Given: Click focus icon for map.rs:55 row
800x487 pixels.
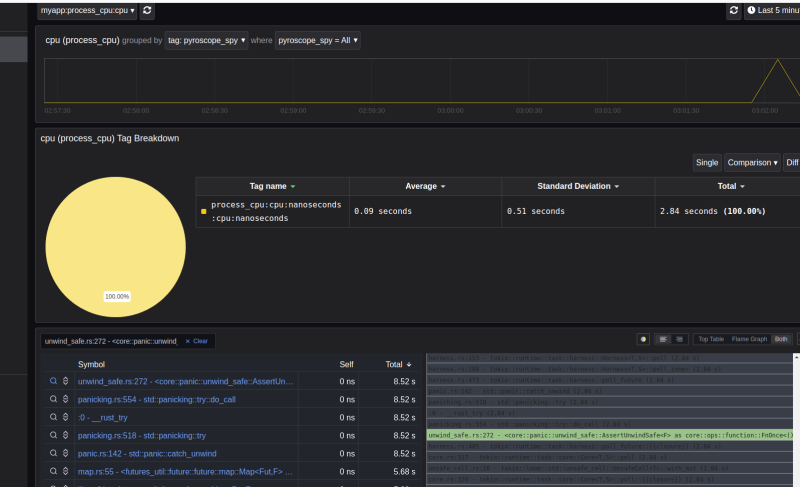Looking at the screenshot, I should click(66, 471).
